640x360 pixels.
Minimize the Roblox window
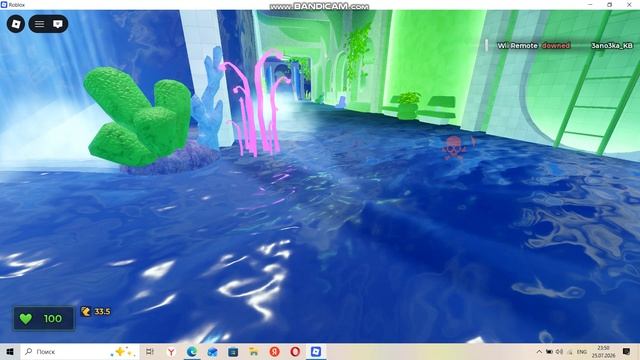(x=590, y=4)
